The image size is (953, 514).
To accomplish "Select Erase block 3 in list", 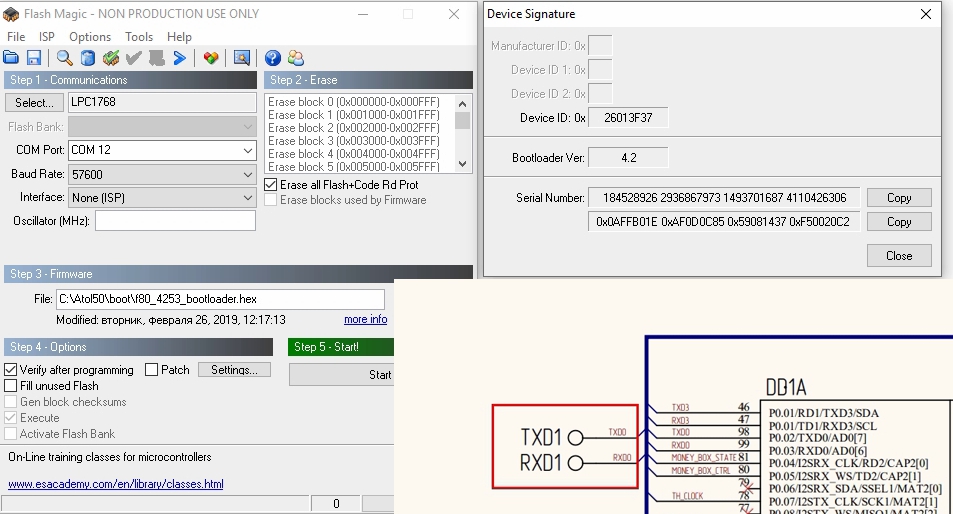I will coord(354,141).
